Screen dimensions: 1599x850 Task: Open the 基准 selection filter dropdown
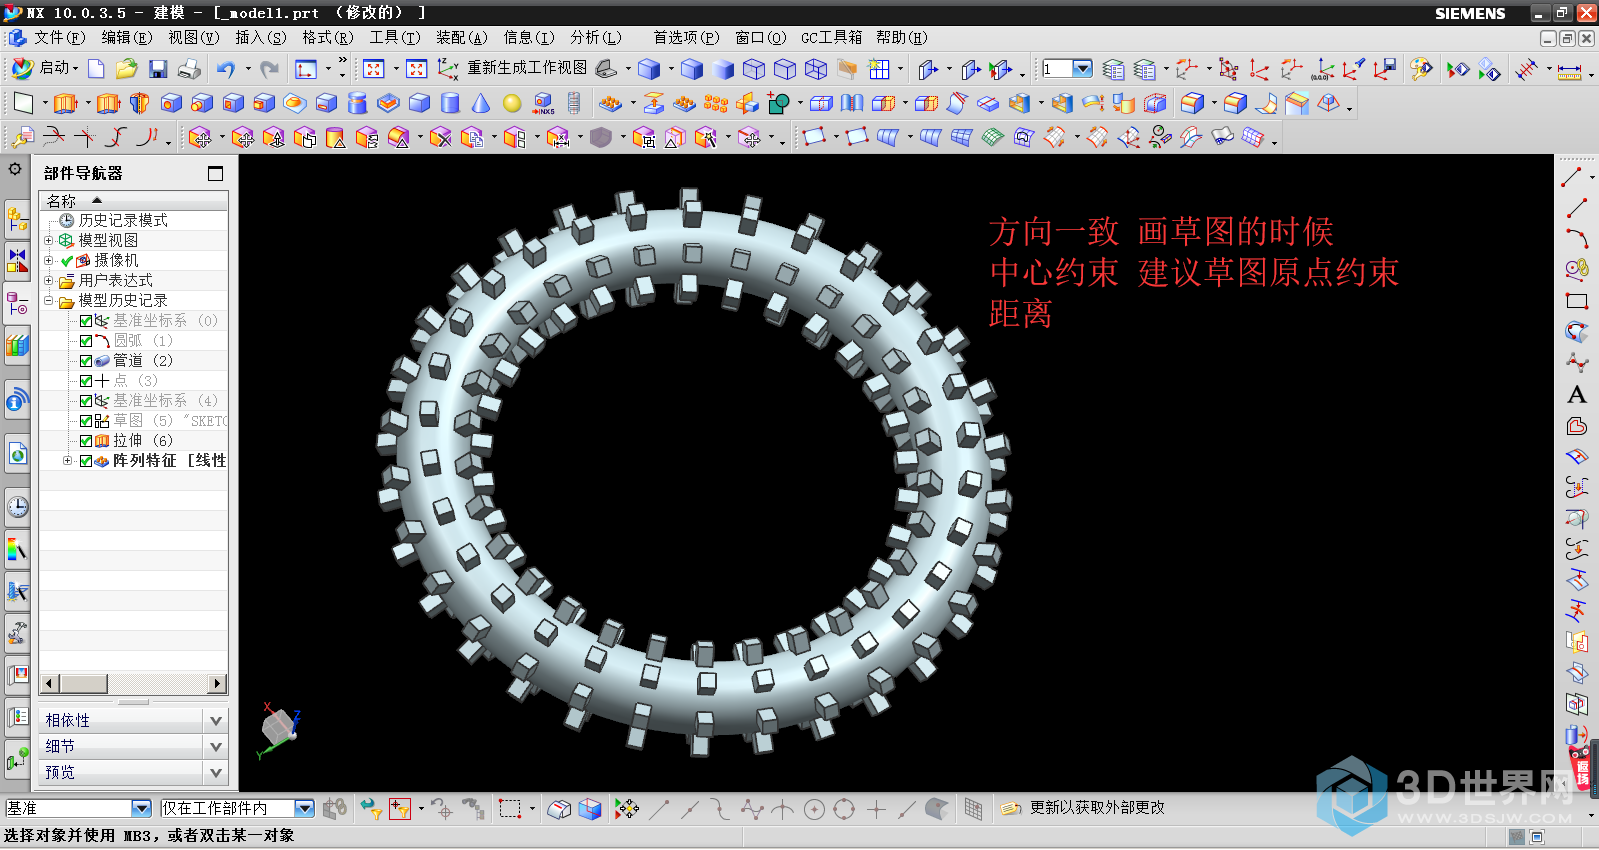pyautogui.click(x=141, y=808)
